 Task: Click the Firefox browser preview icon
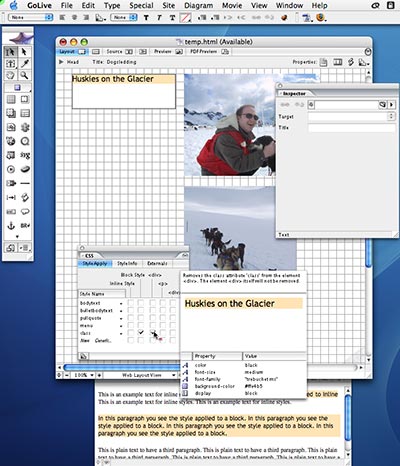pyautogui.click(x=321, y=17)
